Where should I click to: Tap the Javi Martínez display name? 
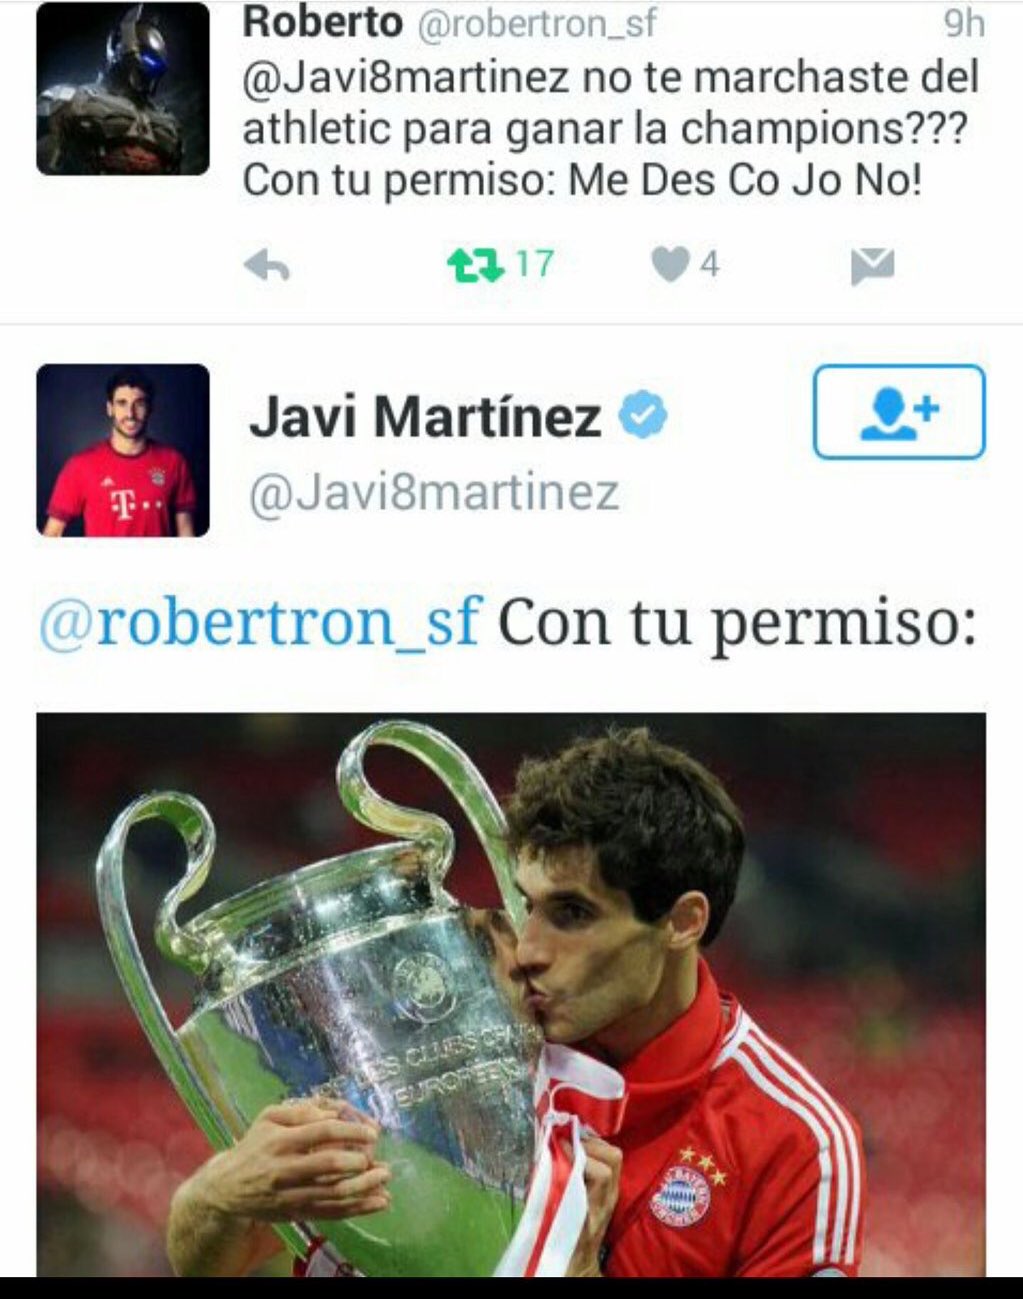(x=425, y=417)
